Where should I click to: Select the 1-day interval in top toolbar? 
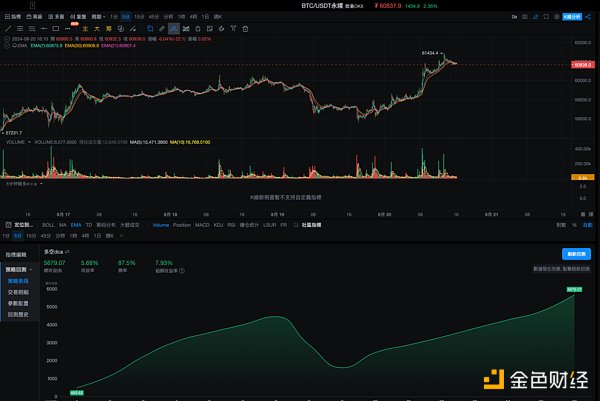point(205,17)
